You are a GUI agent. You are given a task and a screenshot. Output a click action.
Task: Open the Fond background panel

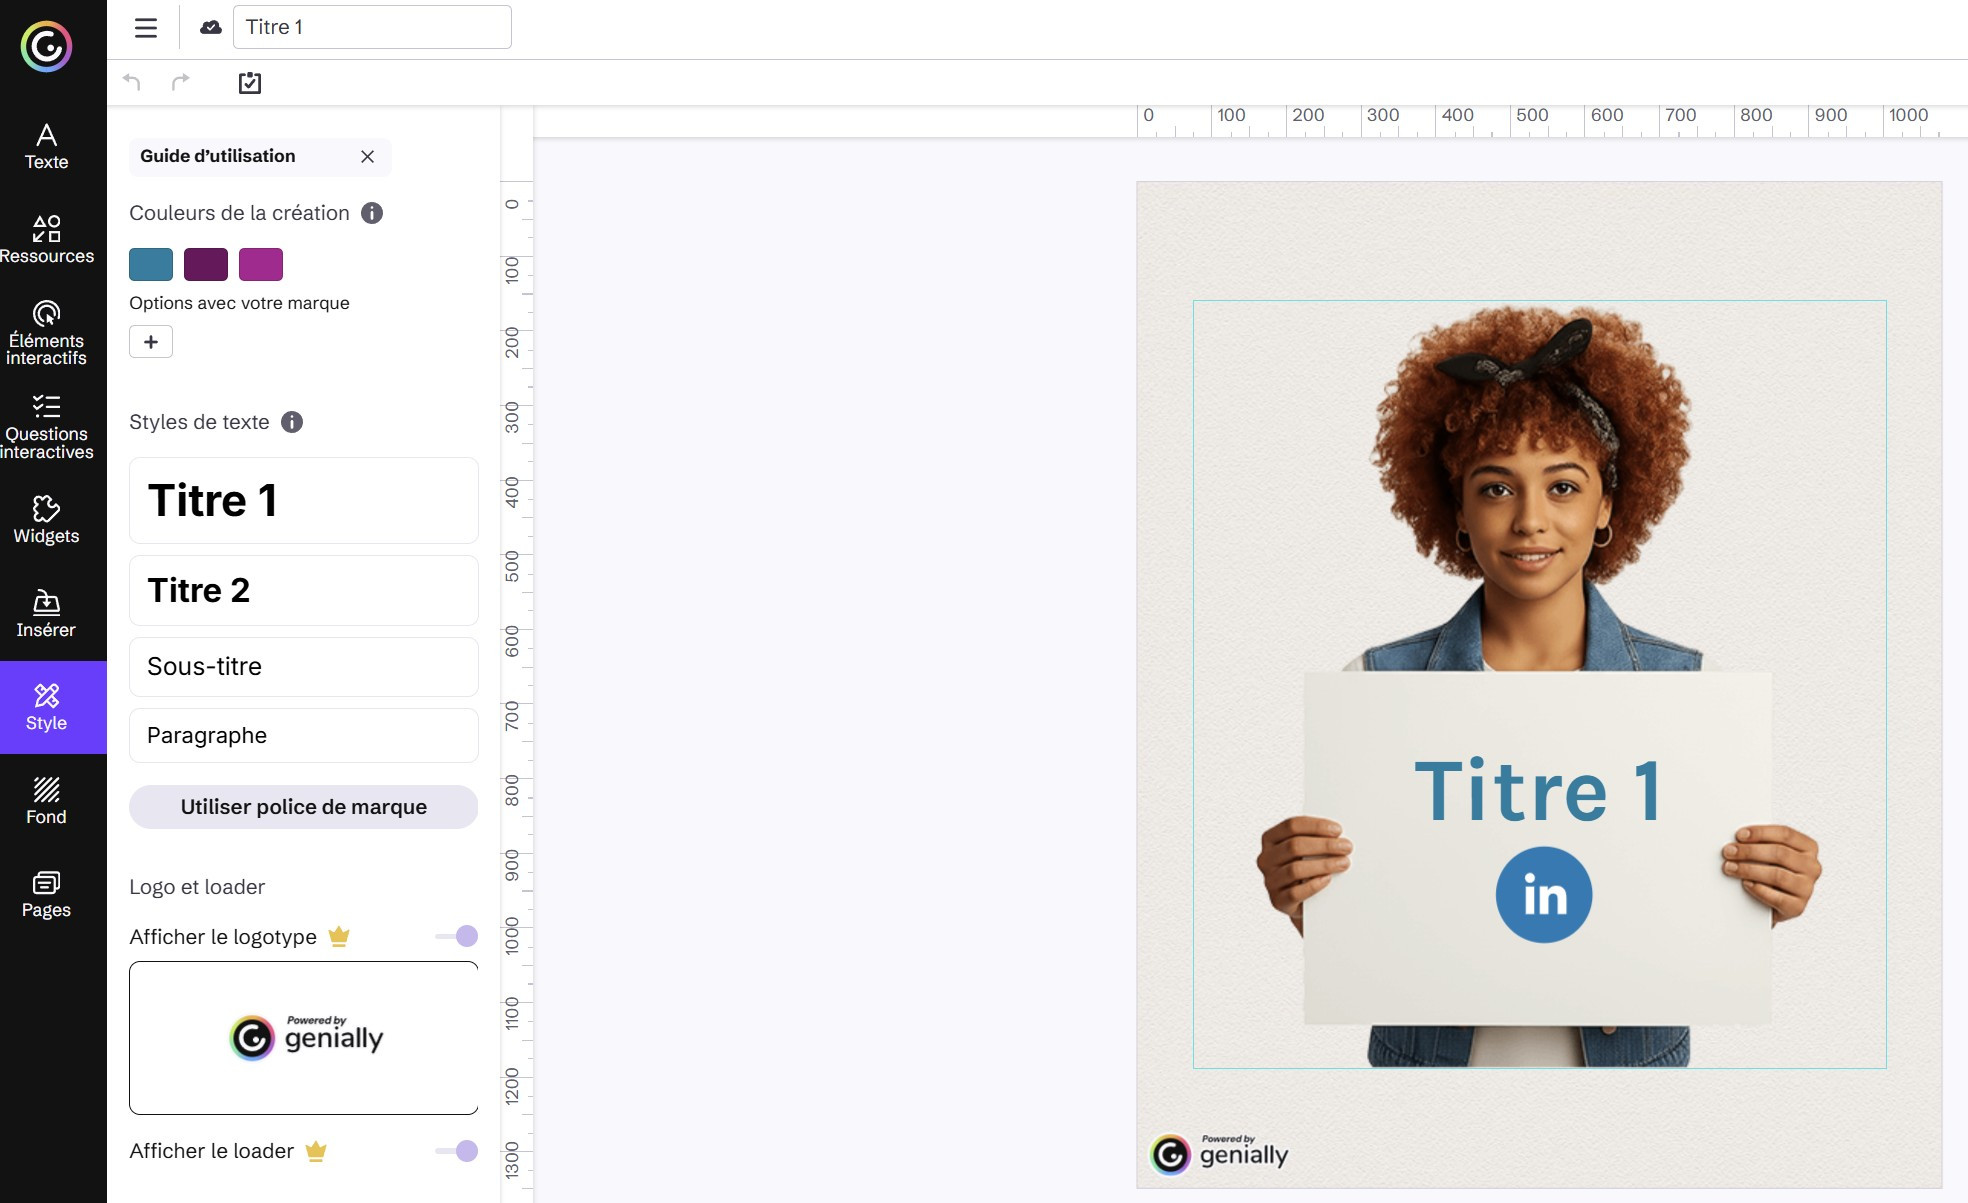(x=46, y=800)
